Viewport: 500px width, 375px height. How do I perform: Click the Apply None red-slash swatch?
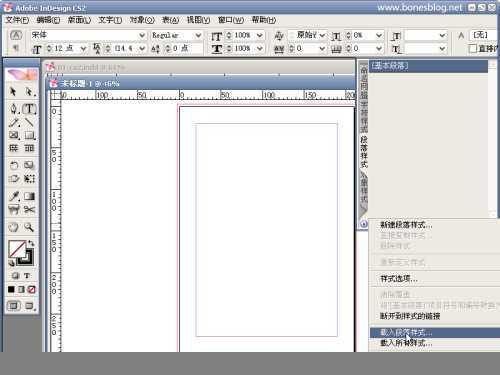(32, 289)
